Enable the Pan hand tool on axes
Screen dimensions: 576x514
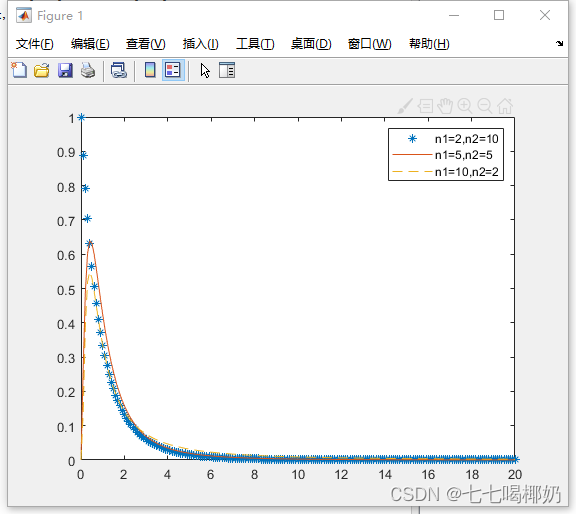[445, 106]
